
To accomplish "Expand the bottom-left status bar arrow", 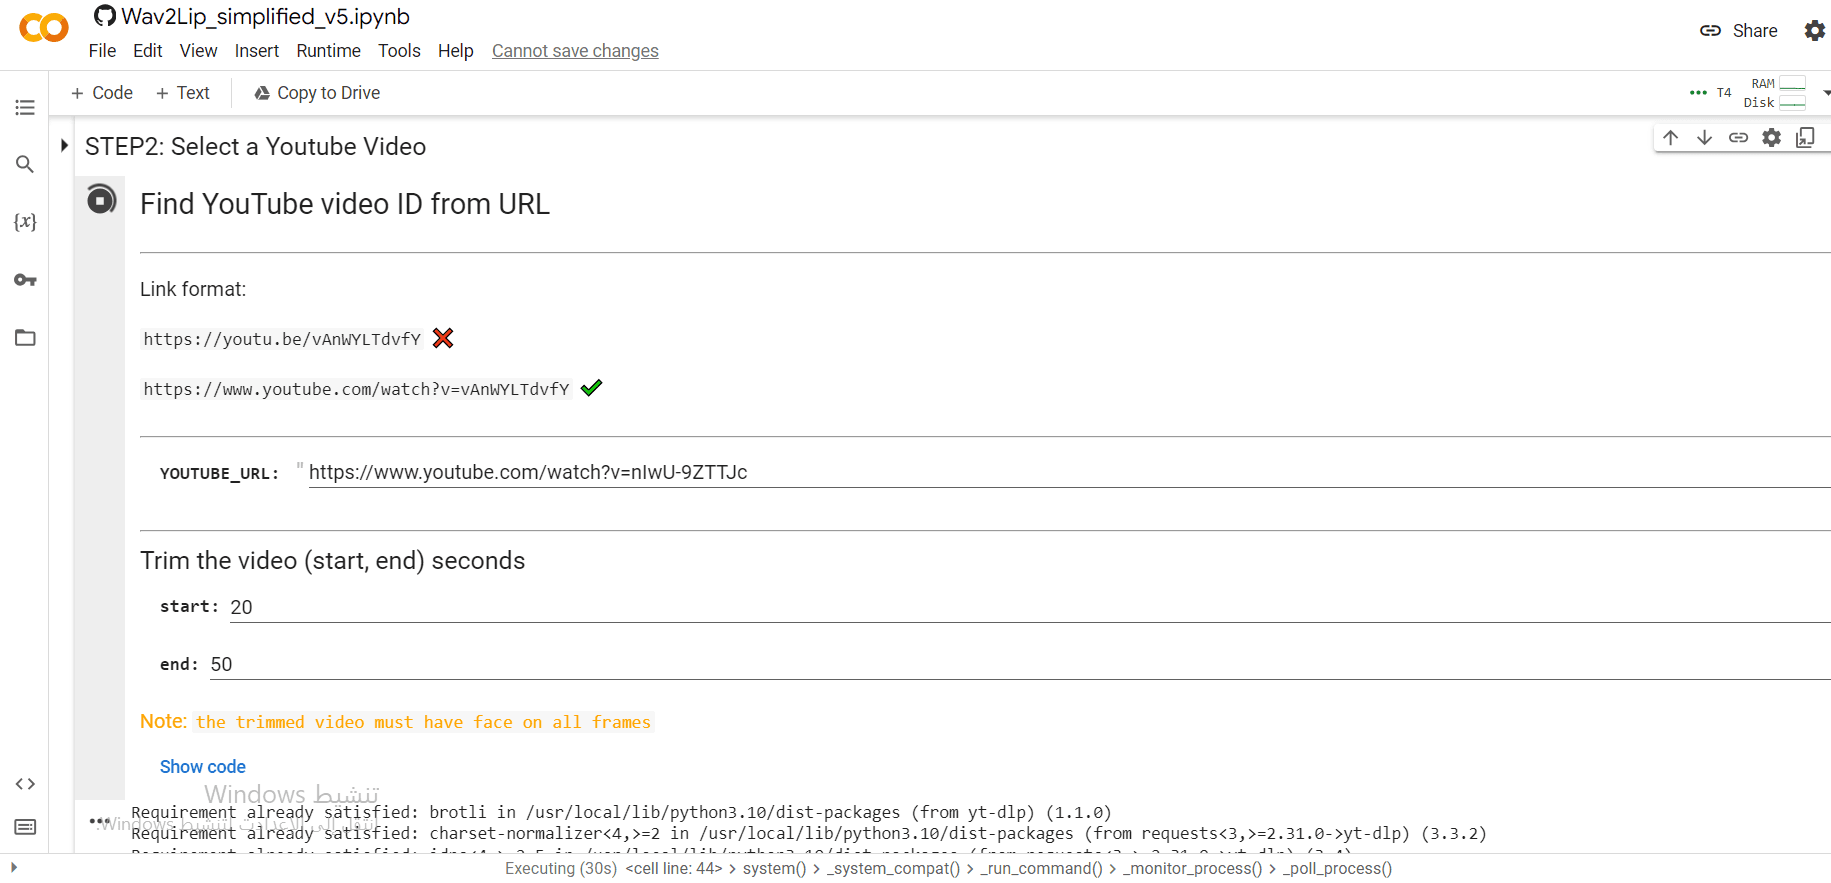I will pyautogui.click(x=14, y=868).
